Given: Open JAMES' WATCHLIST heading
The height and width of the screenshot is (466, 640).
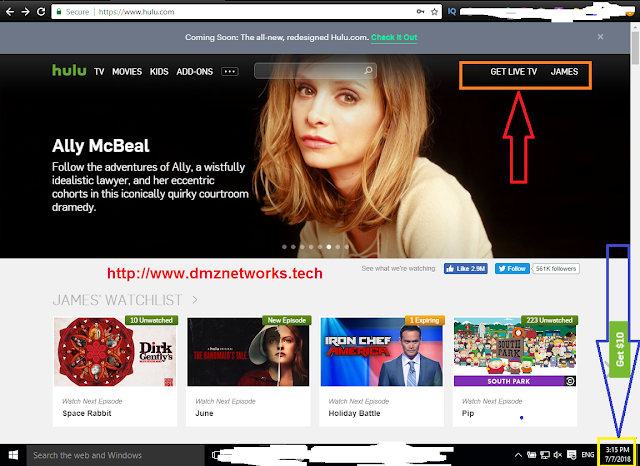Looking at the screenshot, I should 117,300.
